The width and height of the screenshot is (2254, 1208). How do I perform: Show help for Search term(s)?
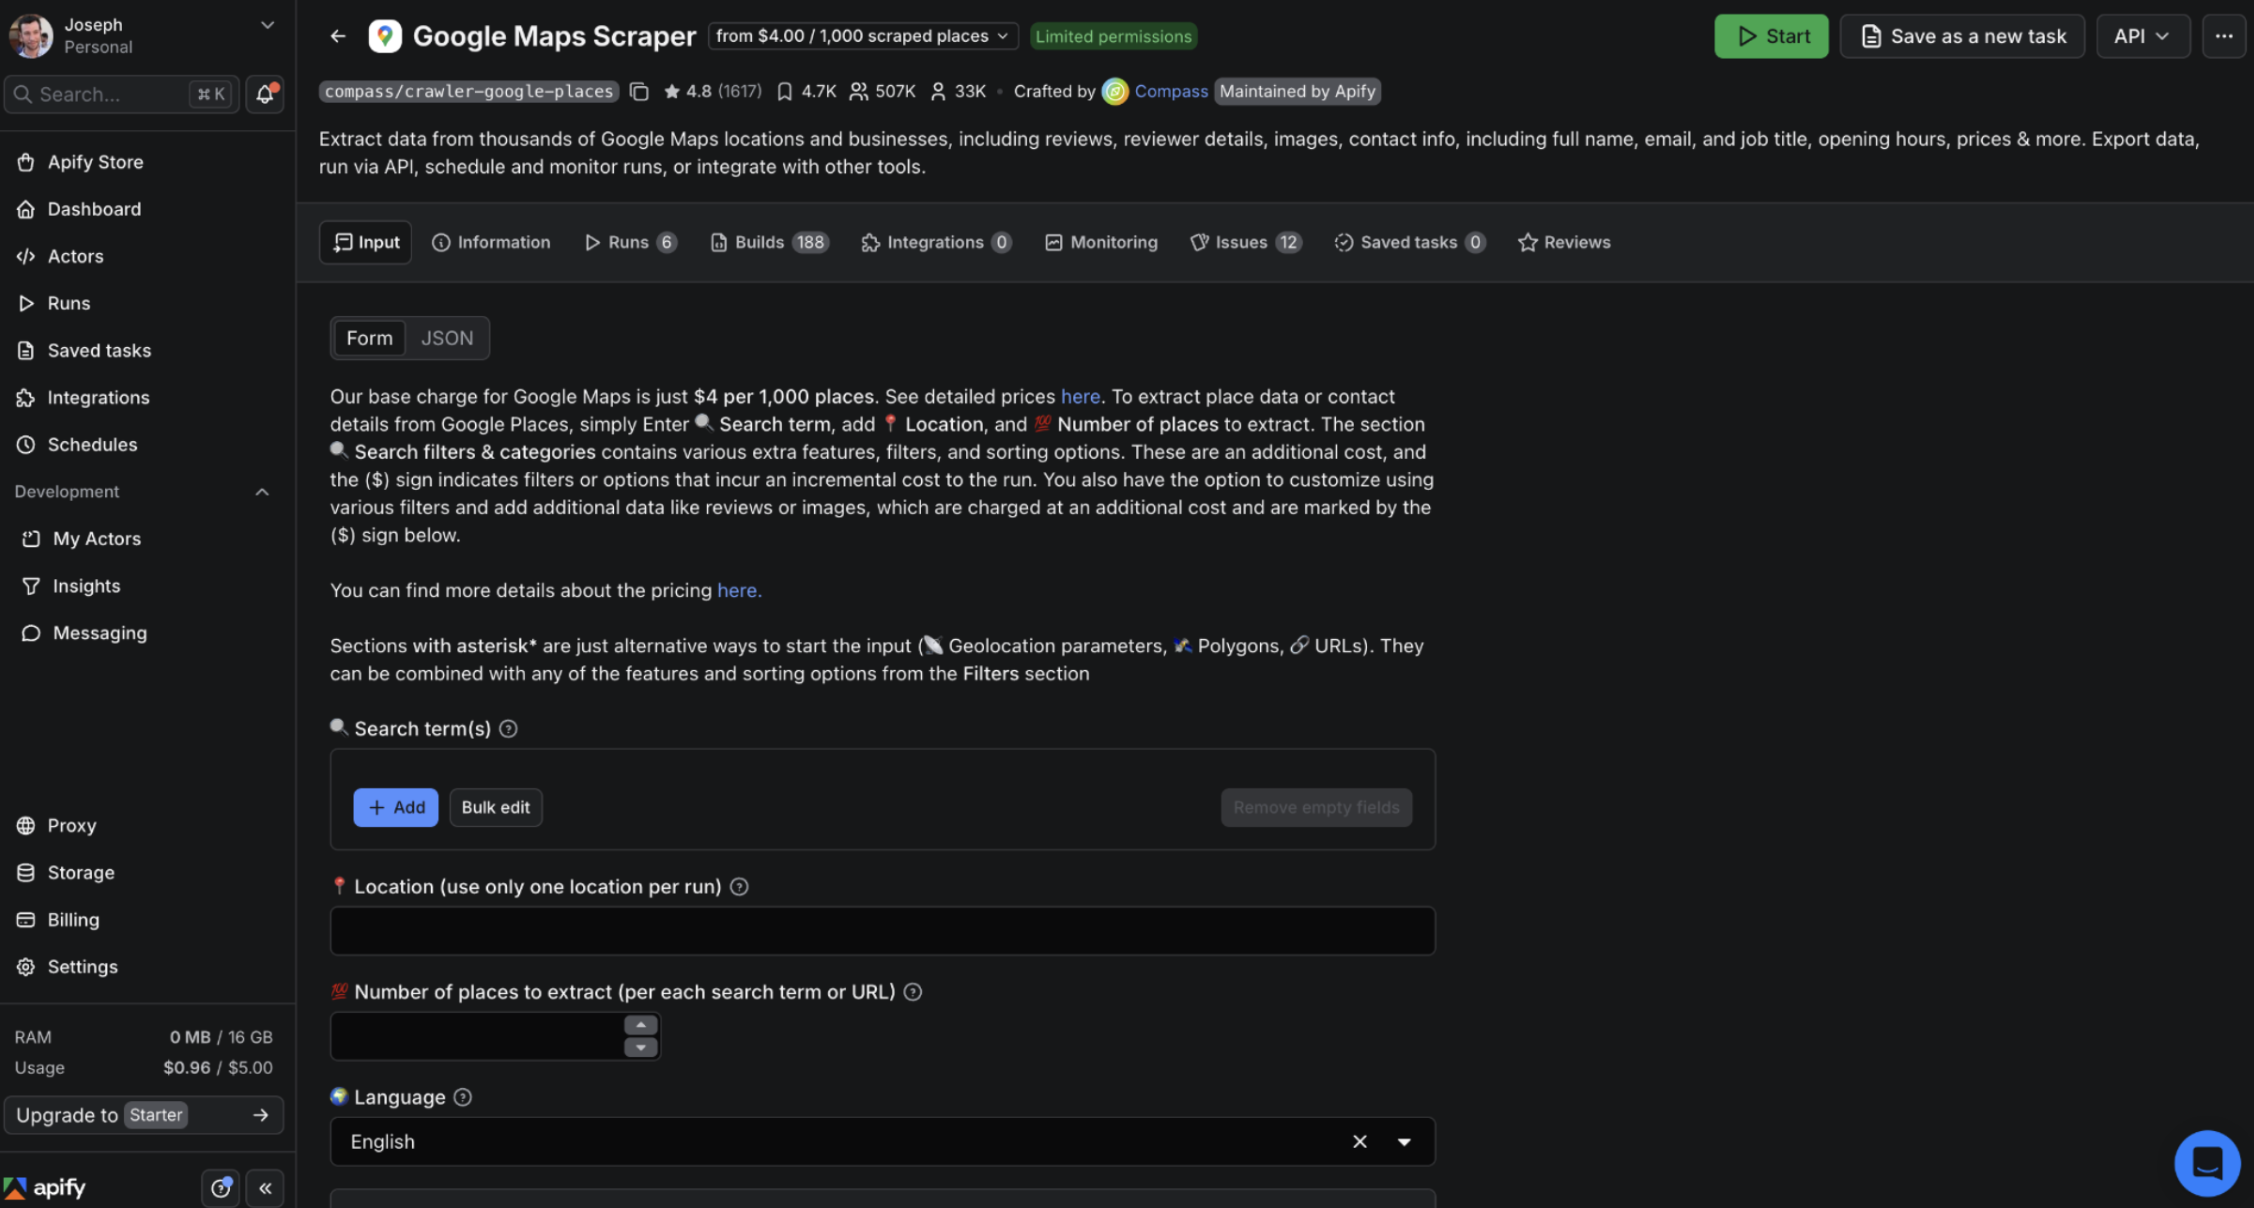point(508,729)
